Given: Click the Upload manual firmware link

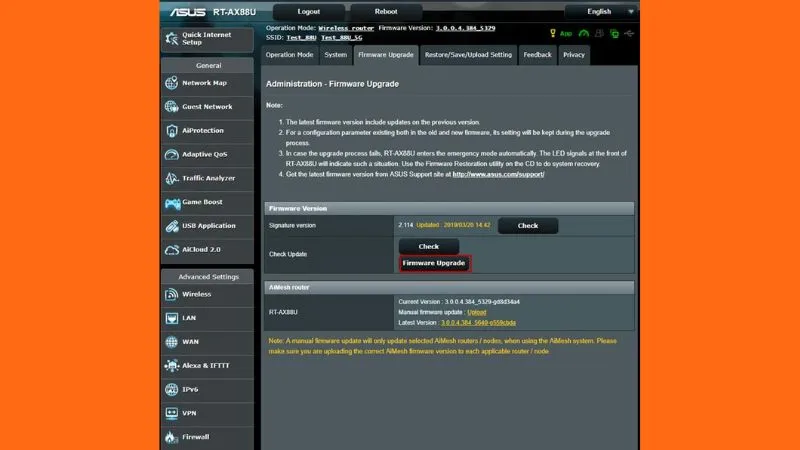Looking at the screenshot, I should click(477, 312).
